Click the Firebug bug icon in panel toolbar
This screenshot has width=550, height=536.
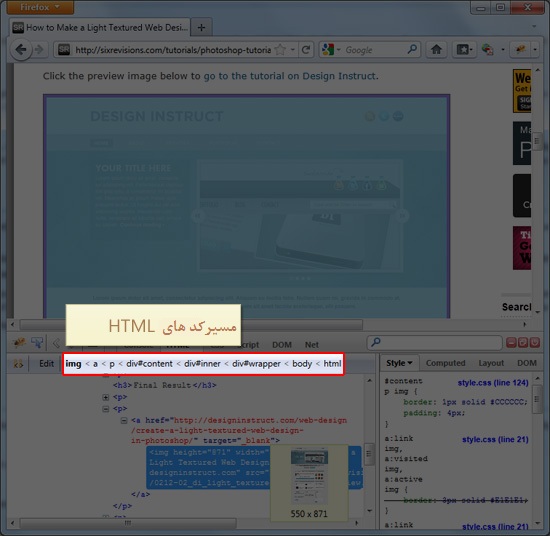pyautogui.click(x=18, y=342)
